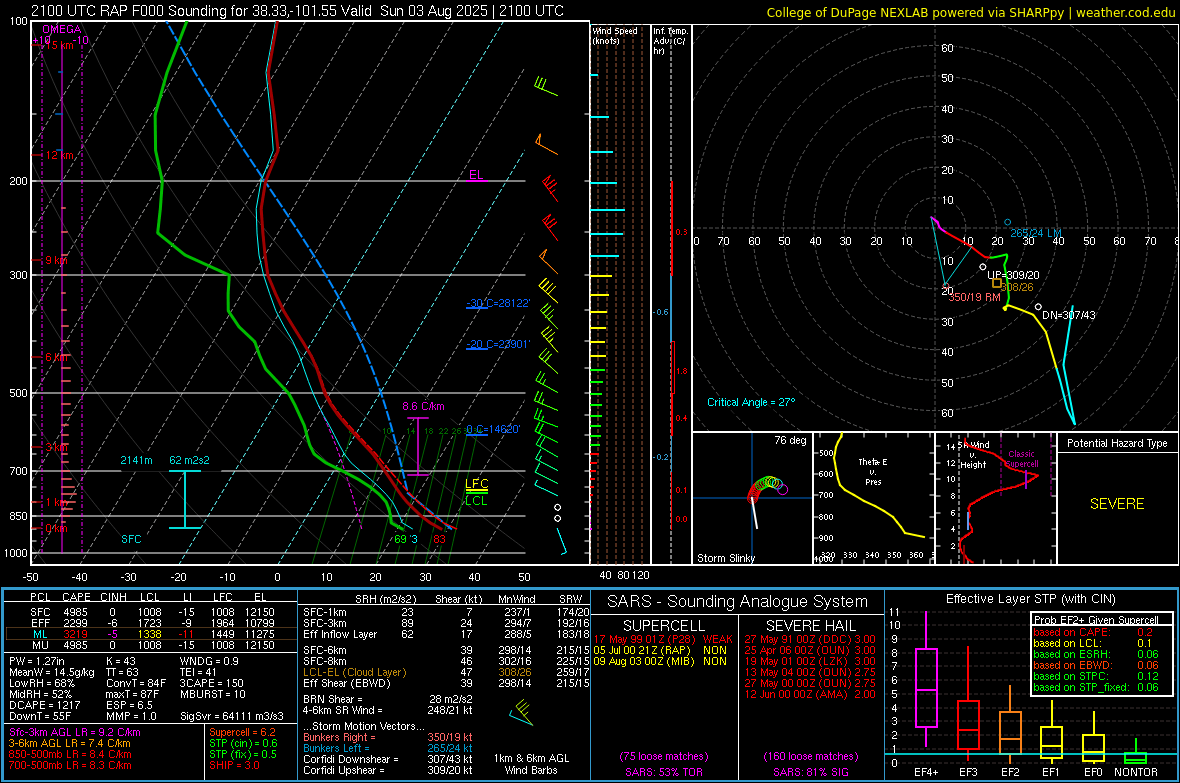The image size is (1180, 783).
Task: Click the 350/19 RM label on hodograph
Action: (975, 297)
